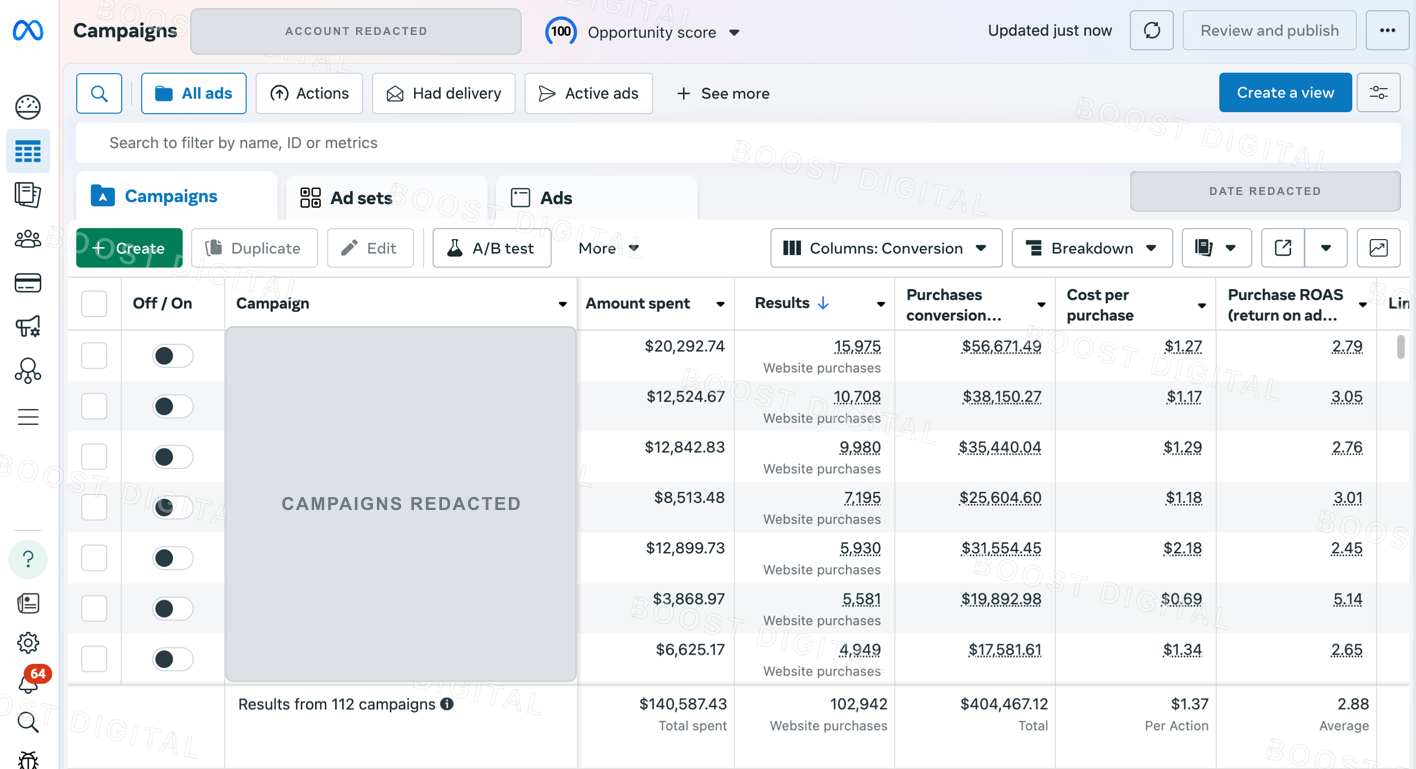The width and height of the screenshot is (1416, 769).
Task: Select the checkbox for the $20,292.74 campaign row
Action: (x=94, y=355)
